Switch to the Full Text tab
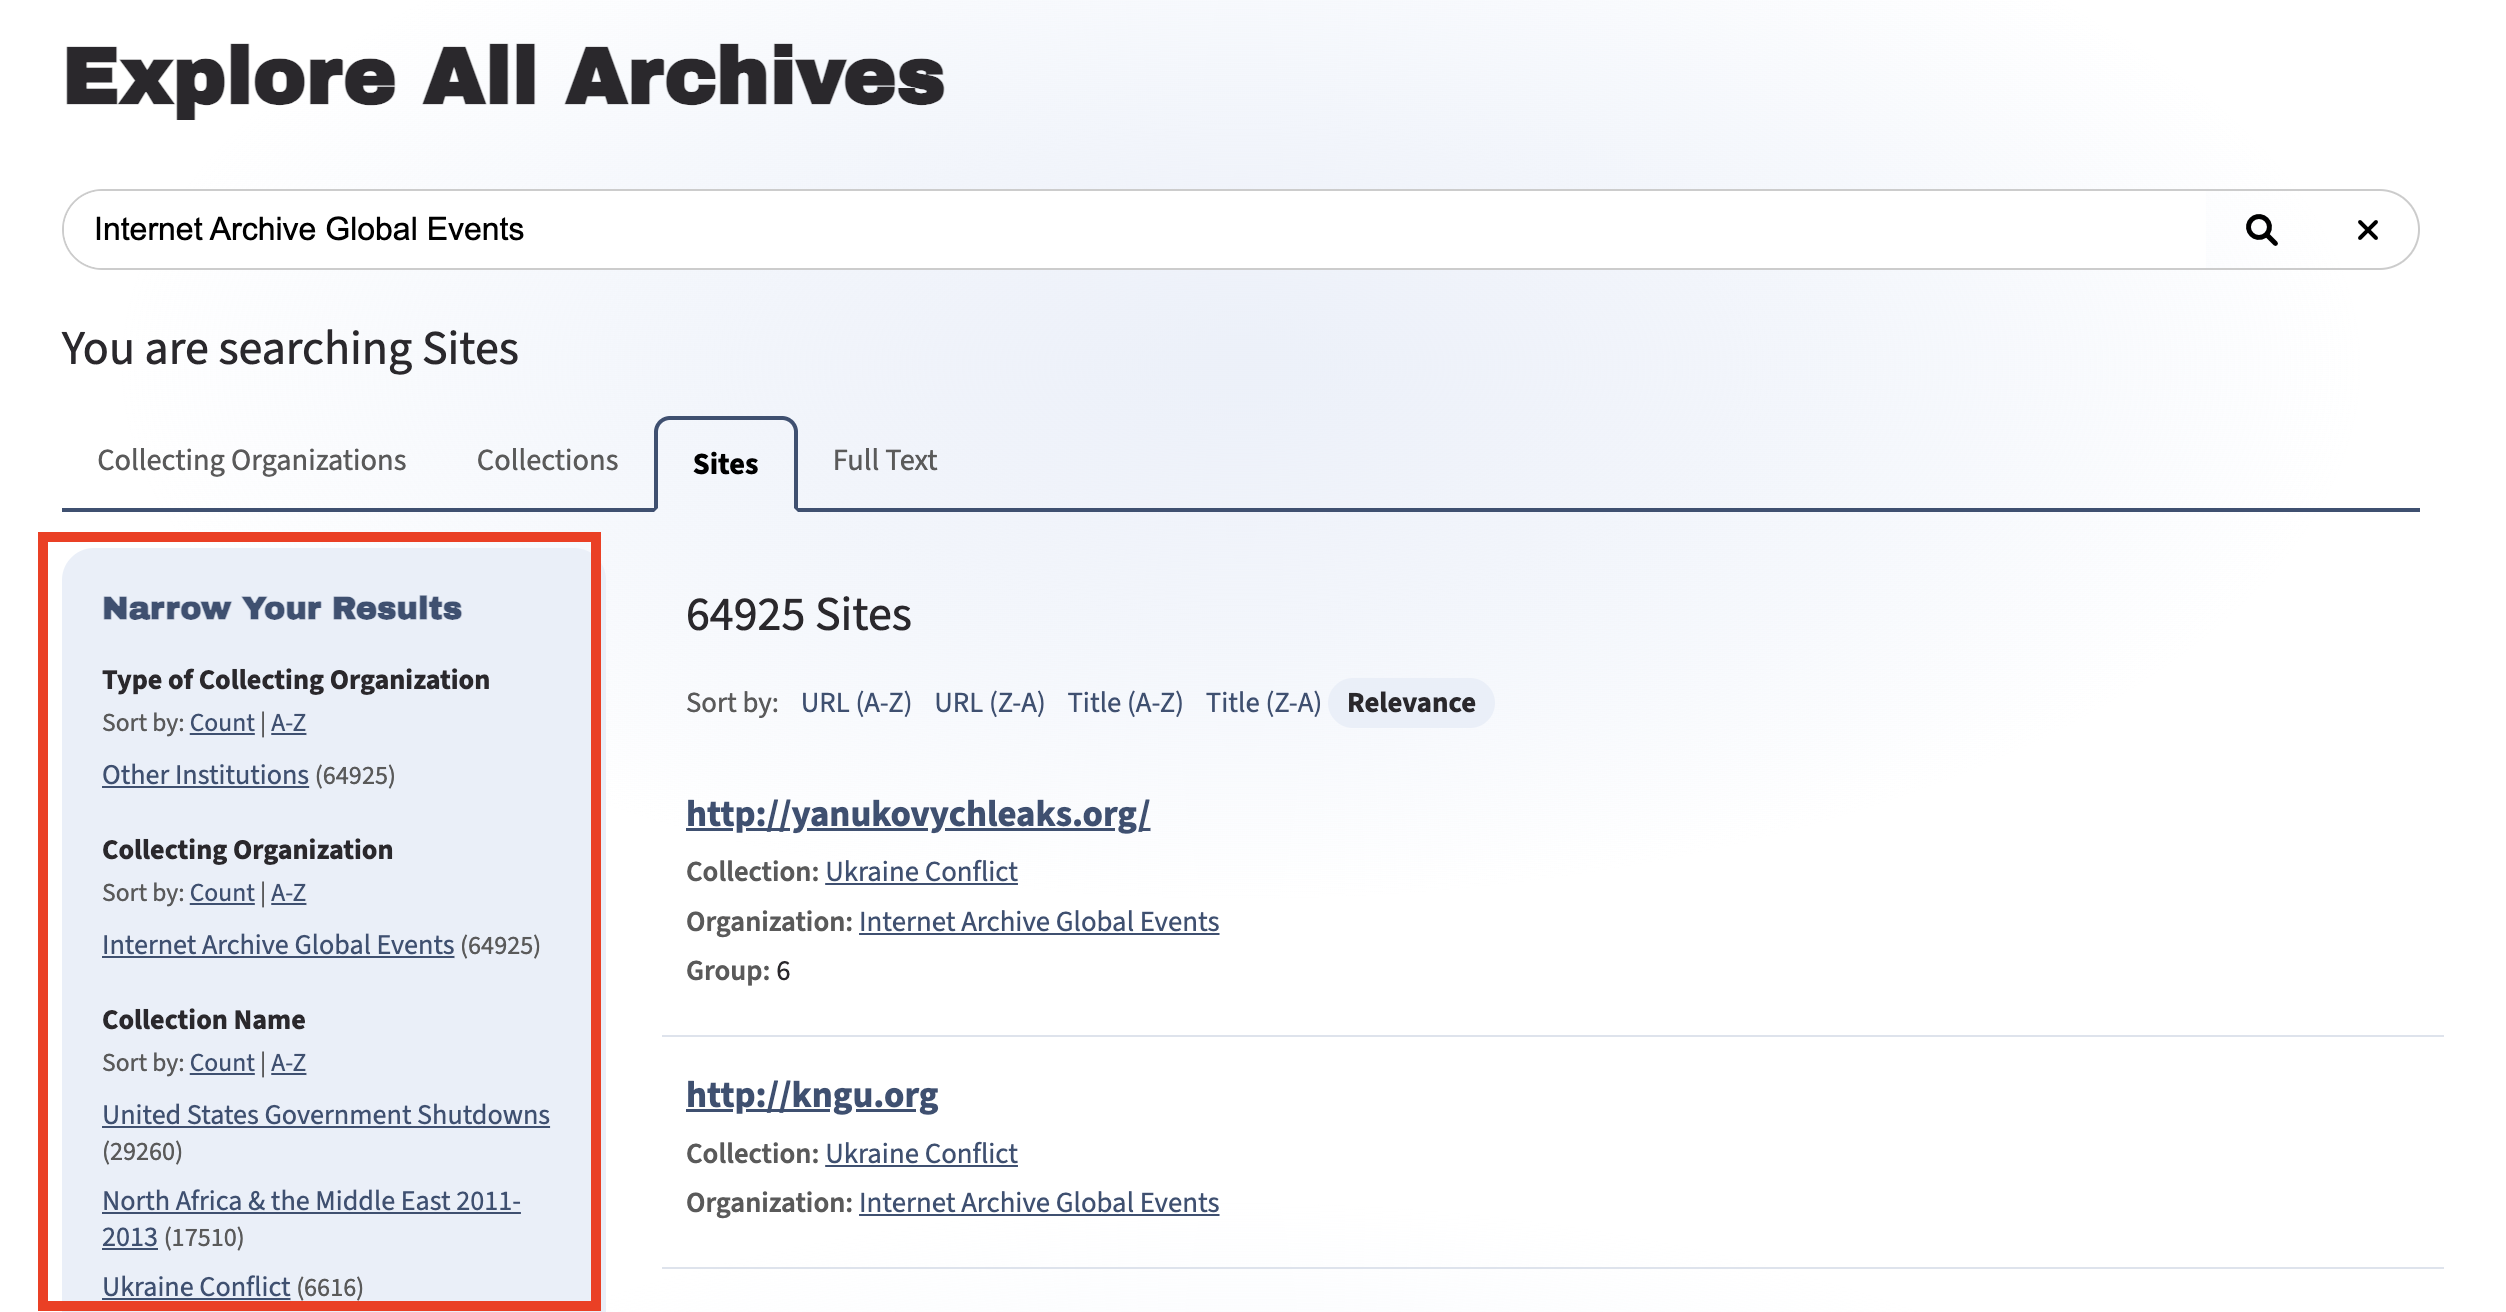This screenshot has height=1312, width=2506. click(x=884, y=460)
